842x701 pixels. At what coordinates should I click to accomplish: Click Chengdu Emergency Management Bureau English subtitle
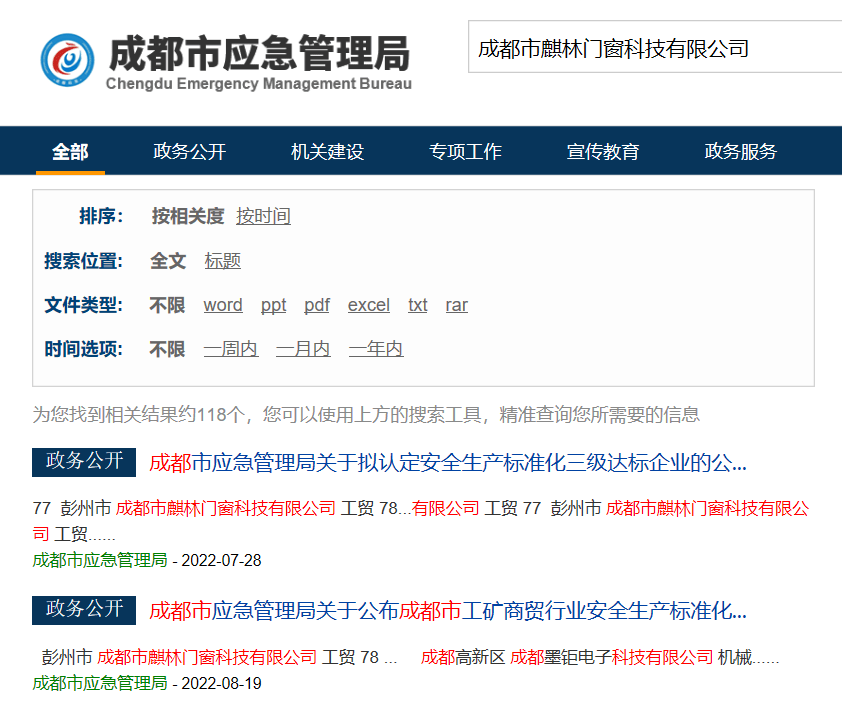pos(259,84)
